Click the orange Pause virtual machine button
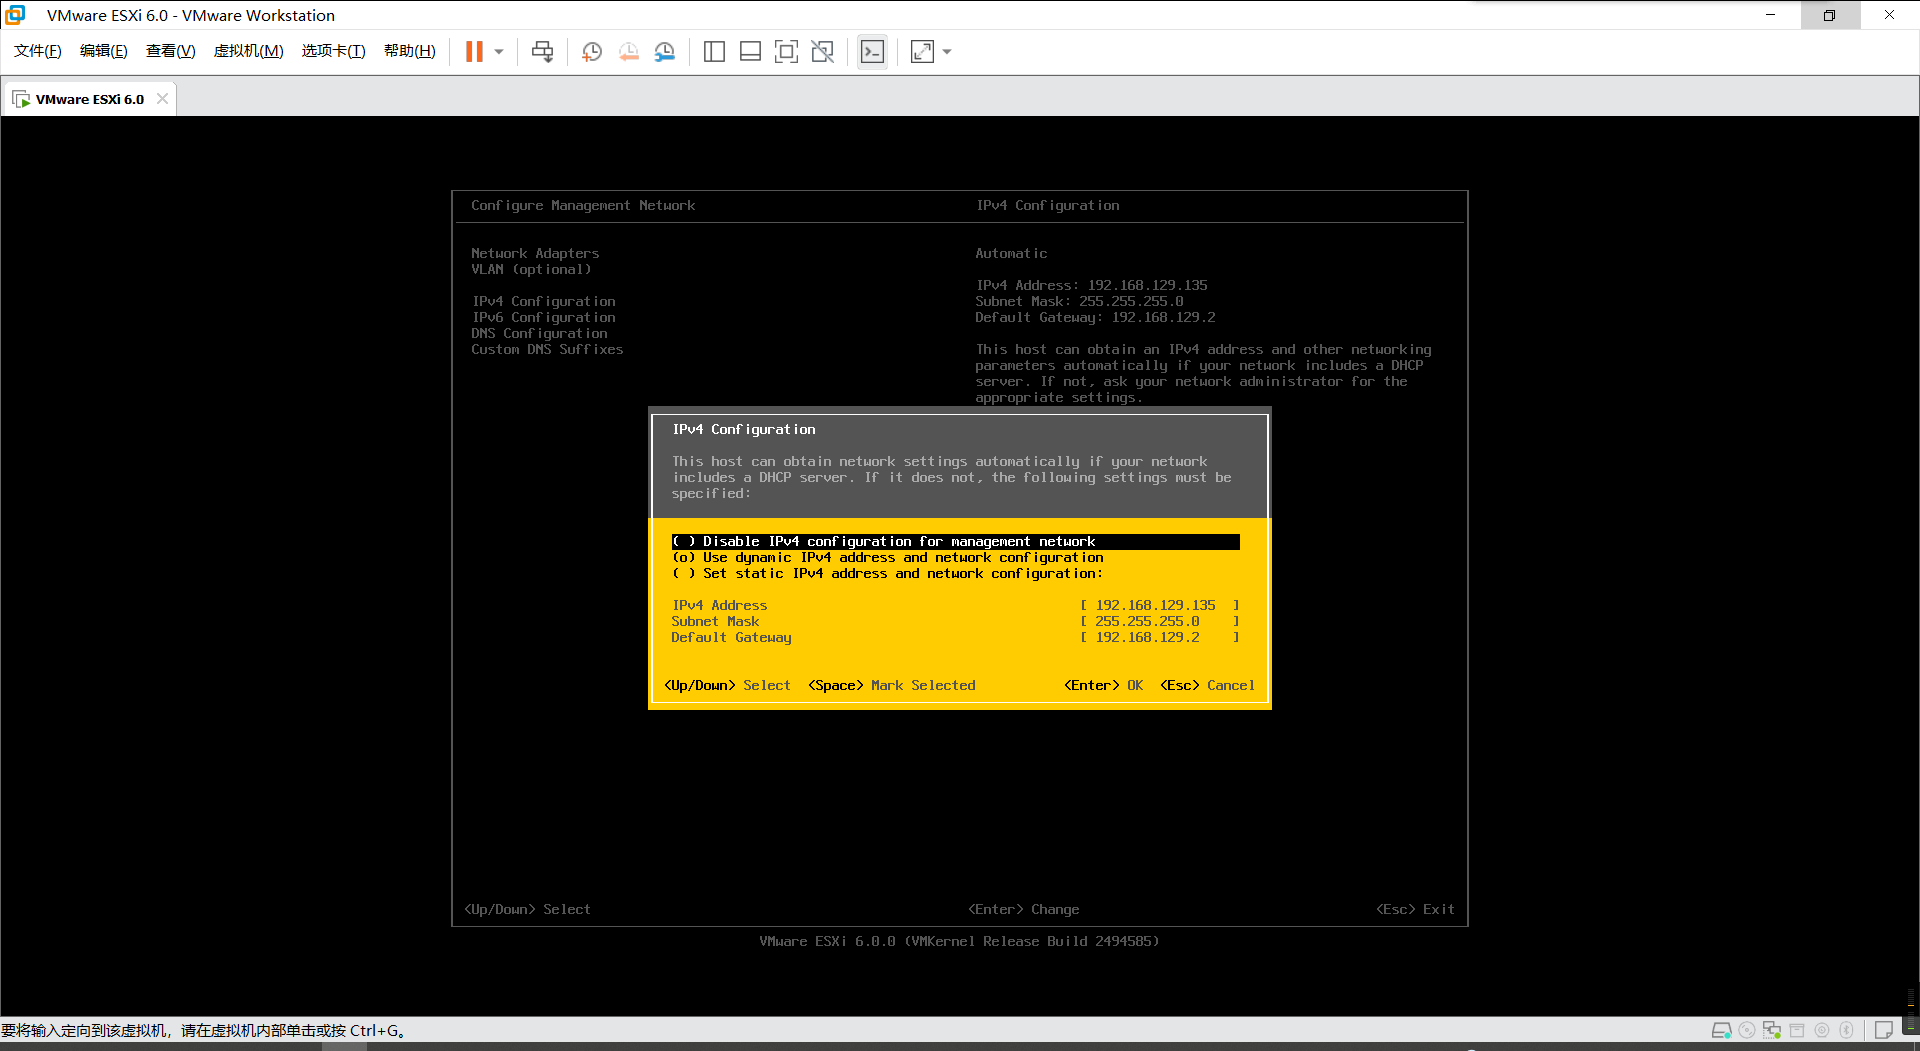1920x1051 pixels. (474, 51)
